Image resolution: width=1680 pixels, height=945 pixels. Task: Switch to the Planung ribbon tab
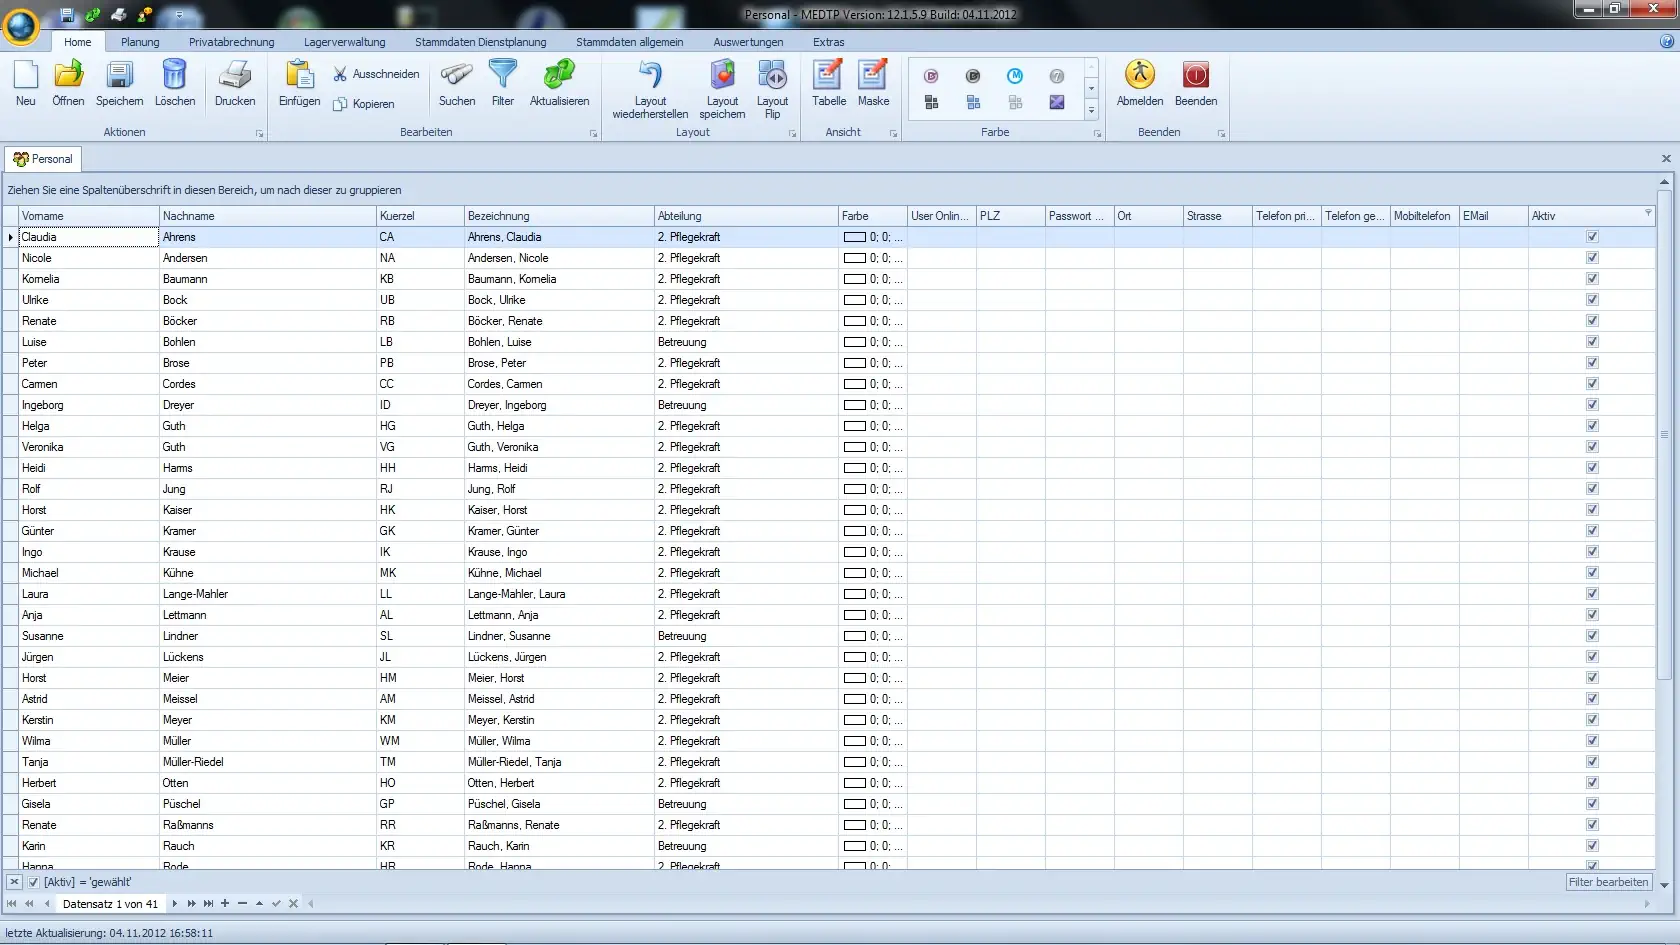(140, 42)
